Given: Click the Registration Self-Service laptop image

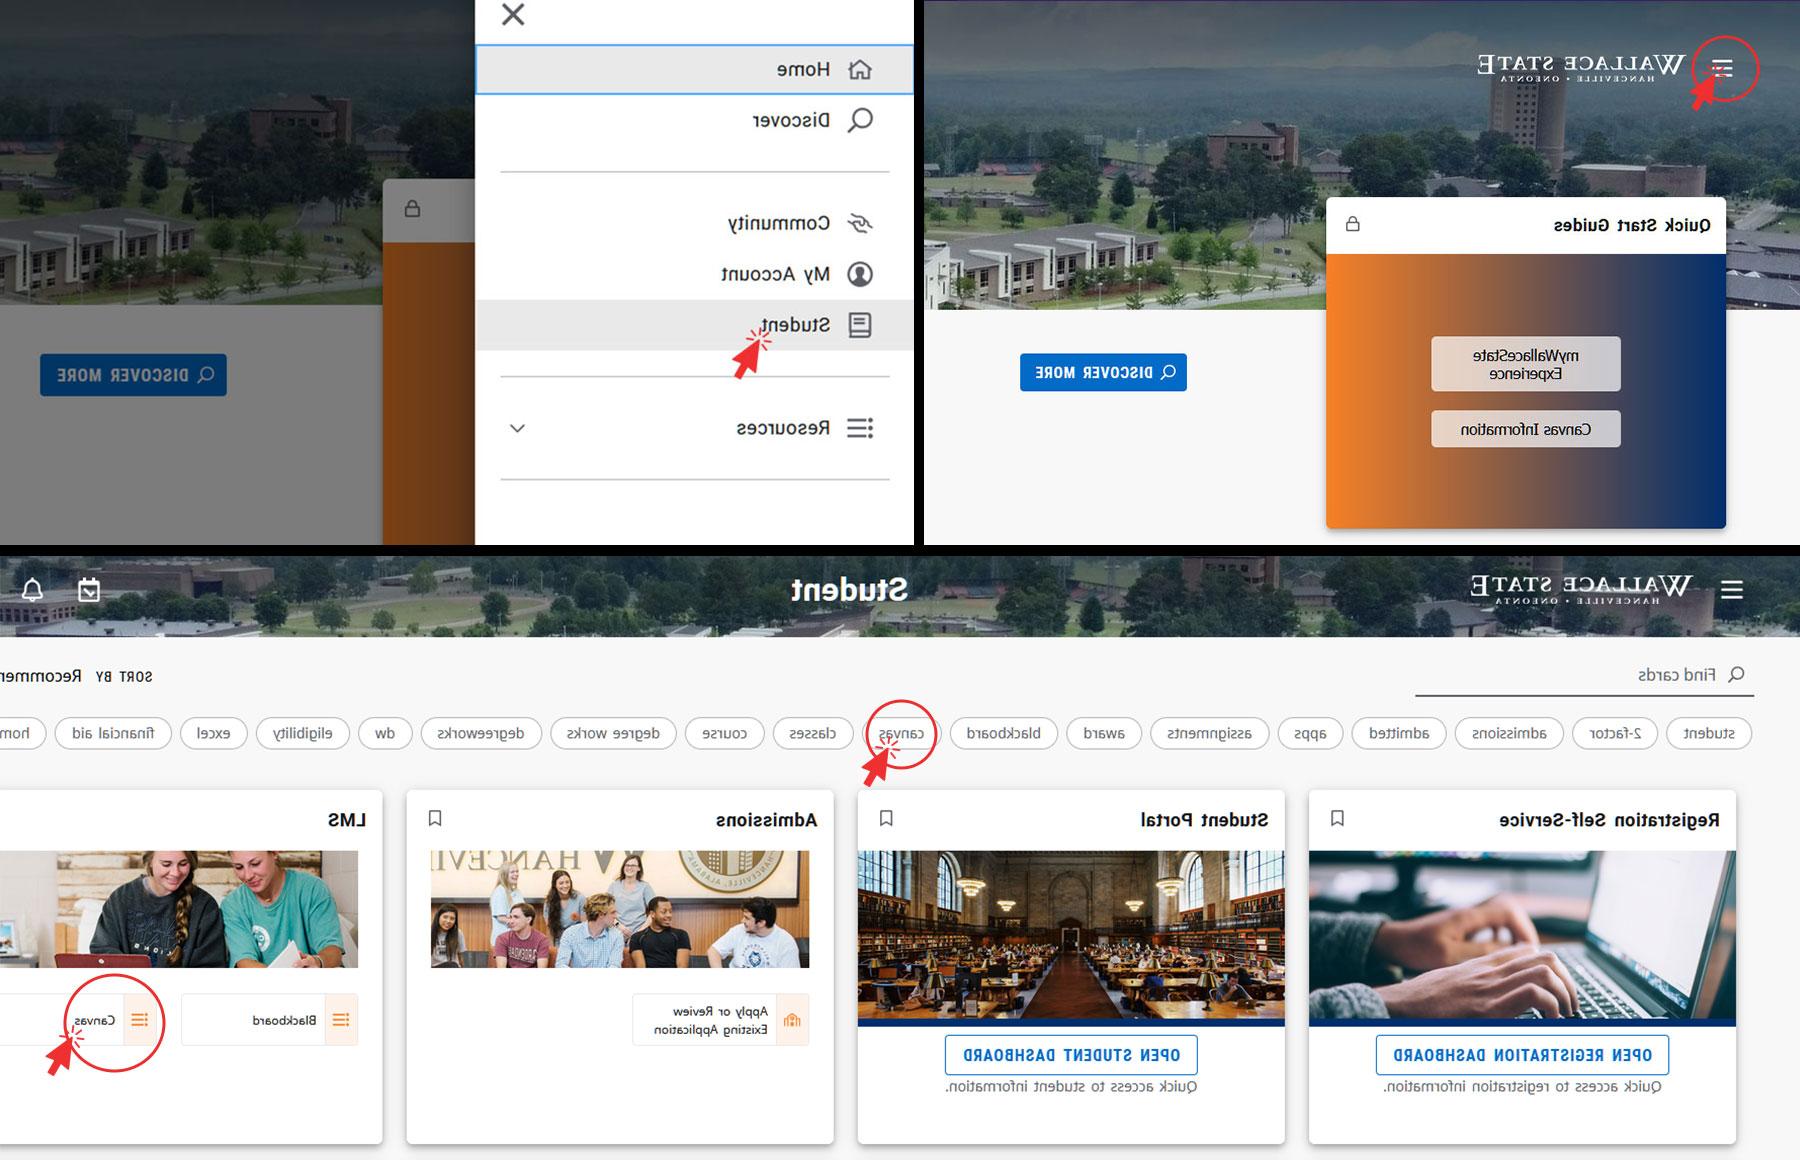Looking at the screenshot, I should 1522,936.
